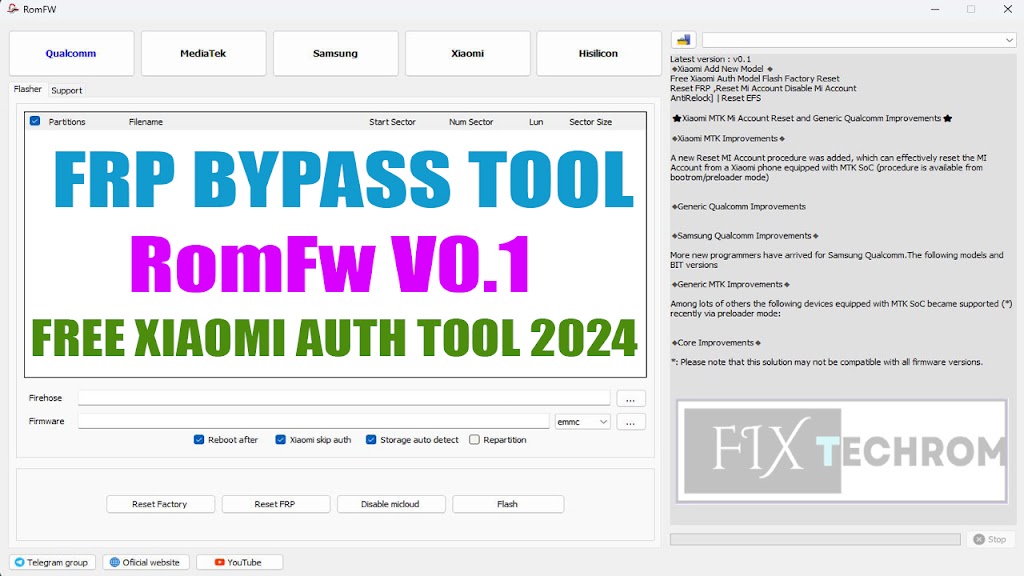Select the Hisilicon tab
The image size is (1024, 576).
pos(598,54)
